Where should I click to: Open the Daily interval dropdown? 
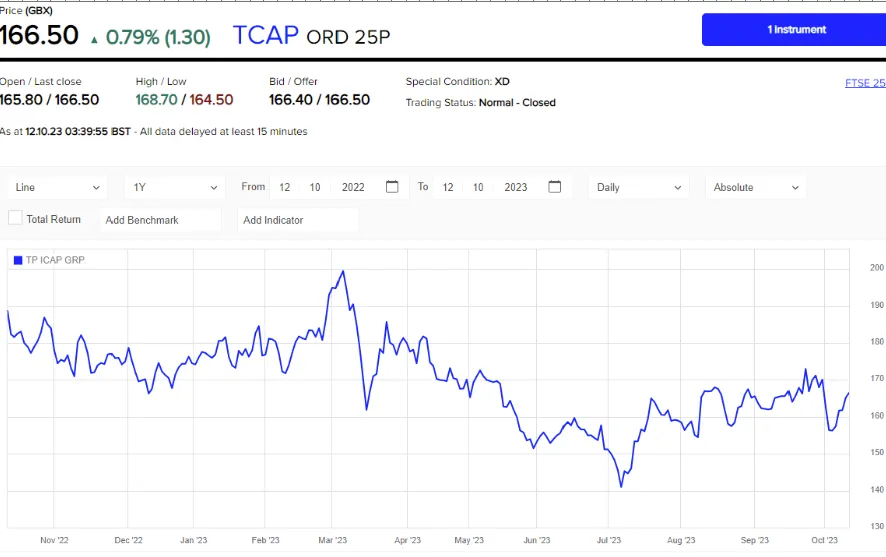(639, 187)
